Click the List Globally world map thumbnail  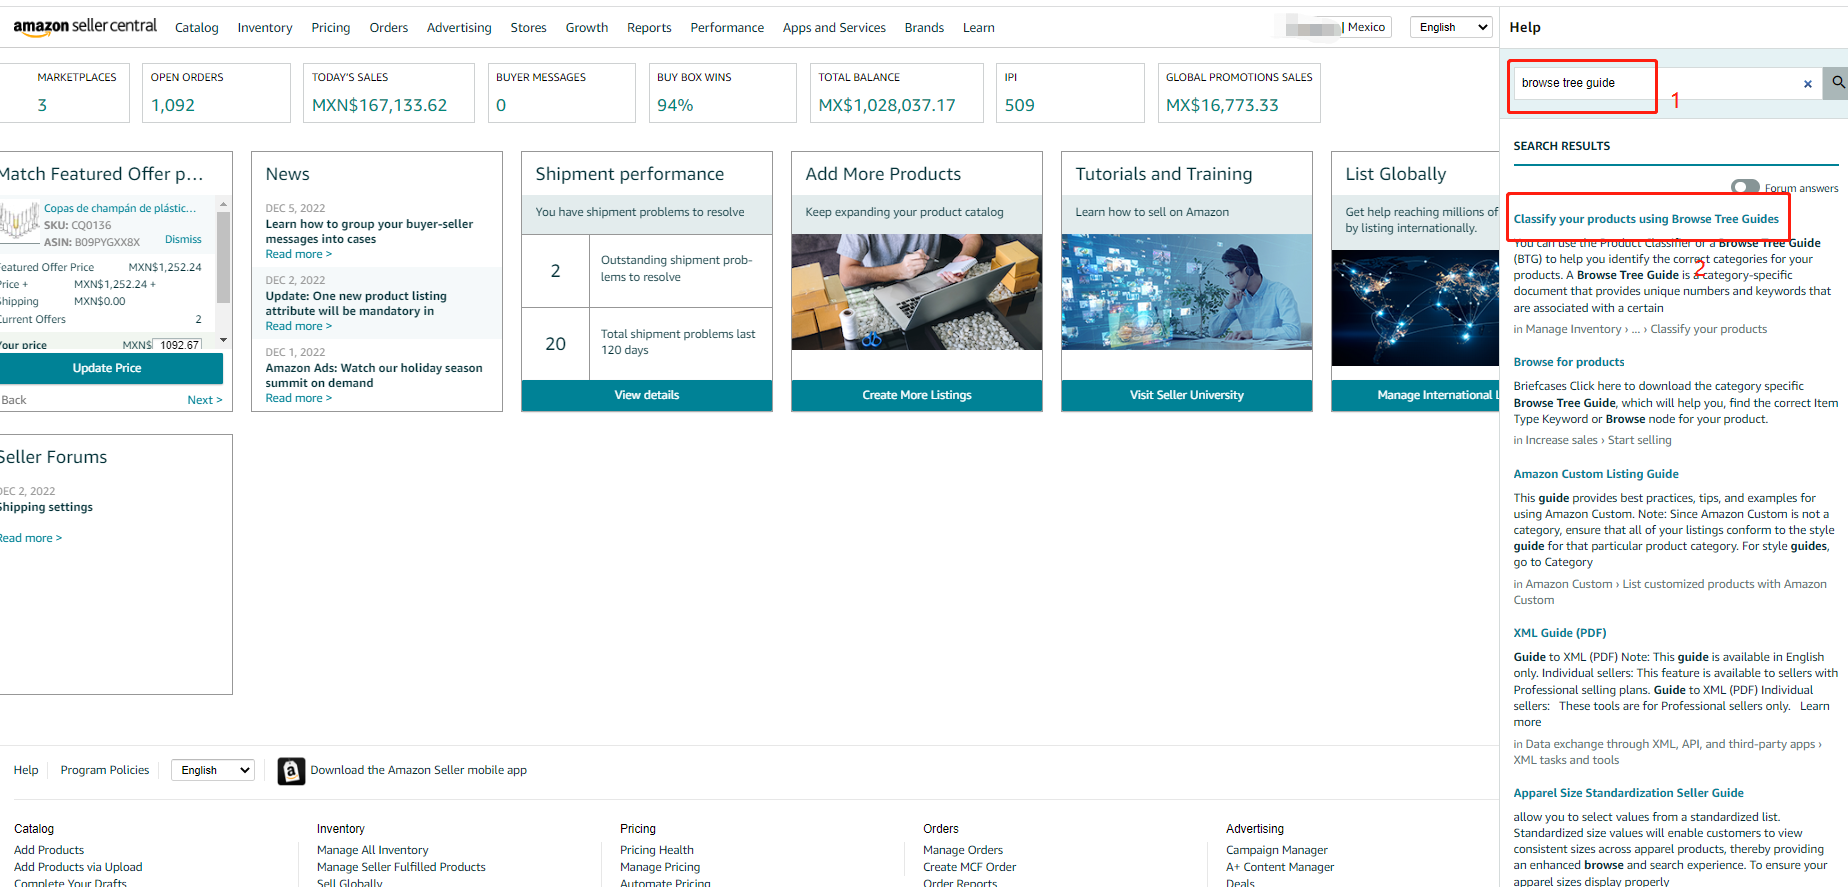1416,308
